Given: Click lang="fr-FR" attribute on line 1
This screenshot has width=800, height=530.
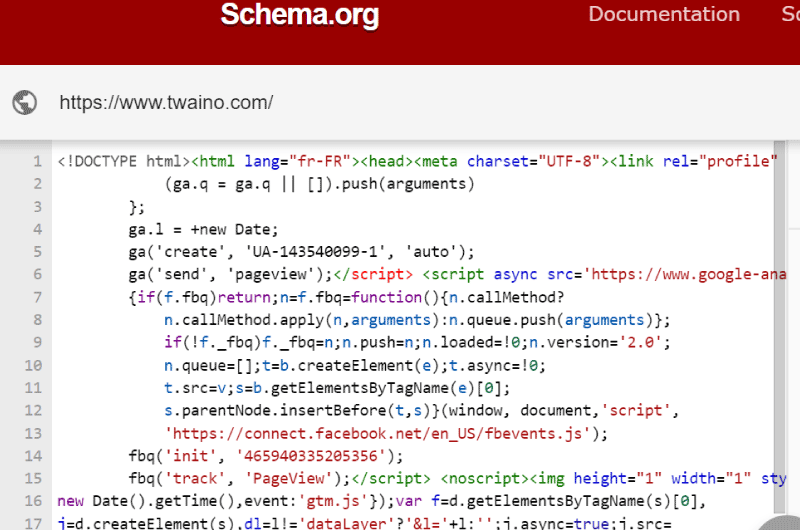Looking at the screenshot, I should pyautogui.click(x=297, y=161).
